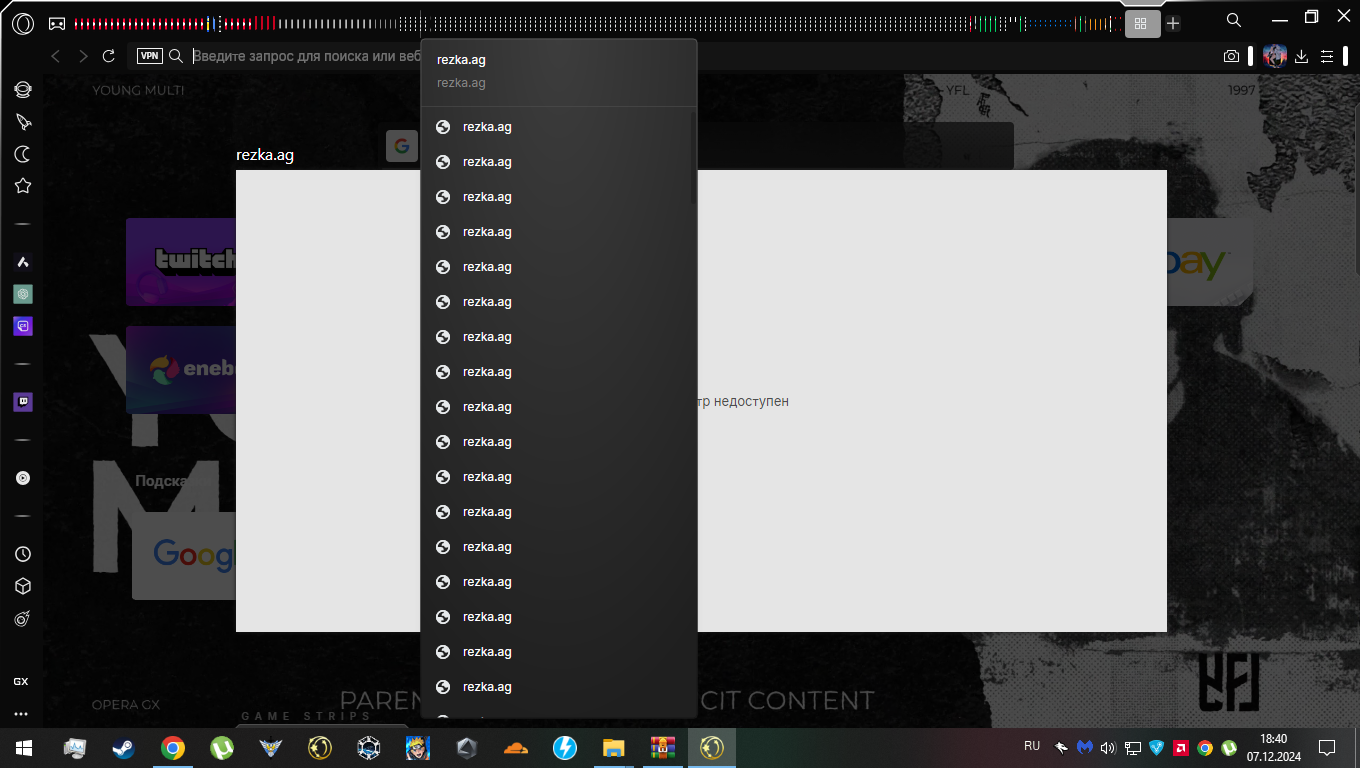Open the Opera menu logo button
This screenshot has width=1360, height=768.
(23, 23)
